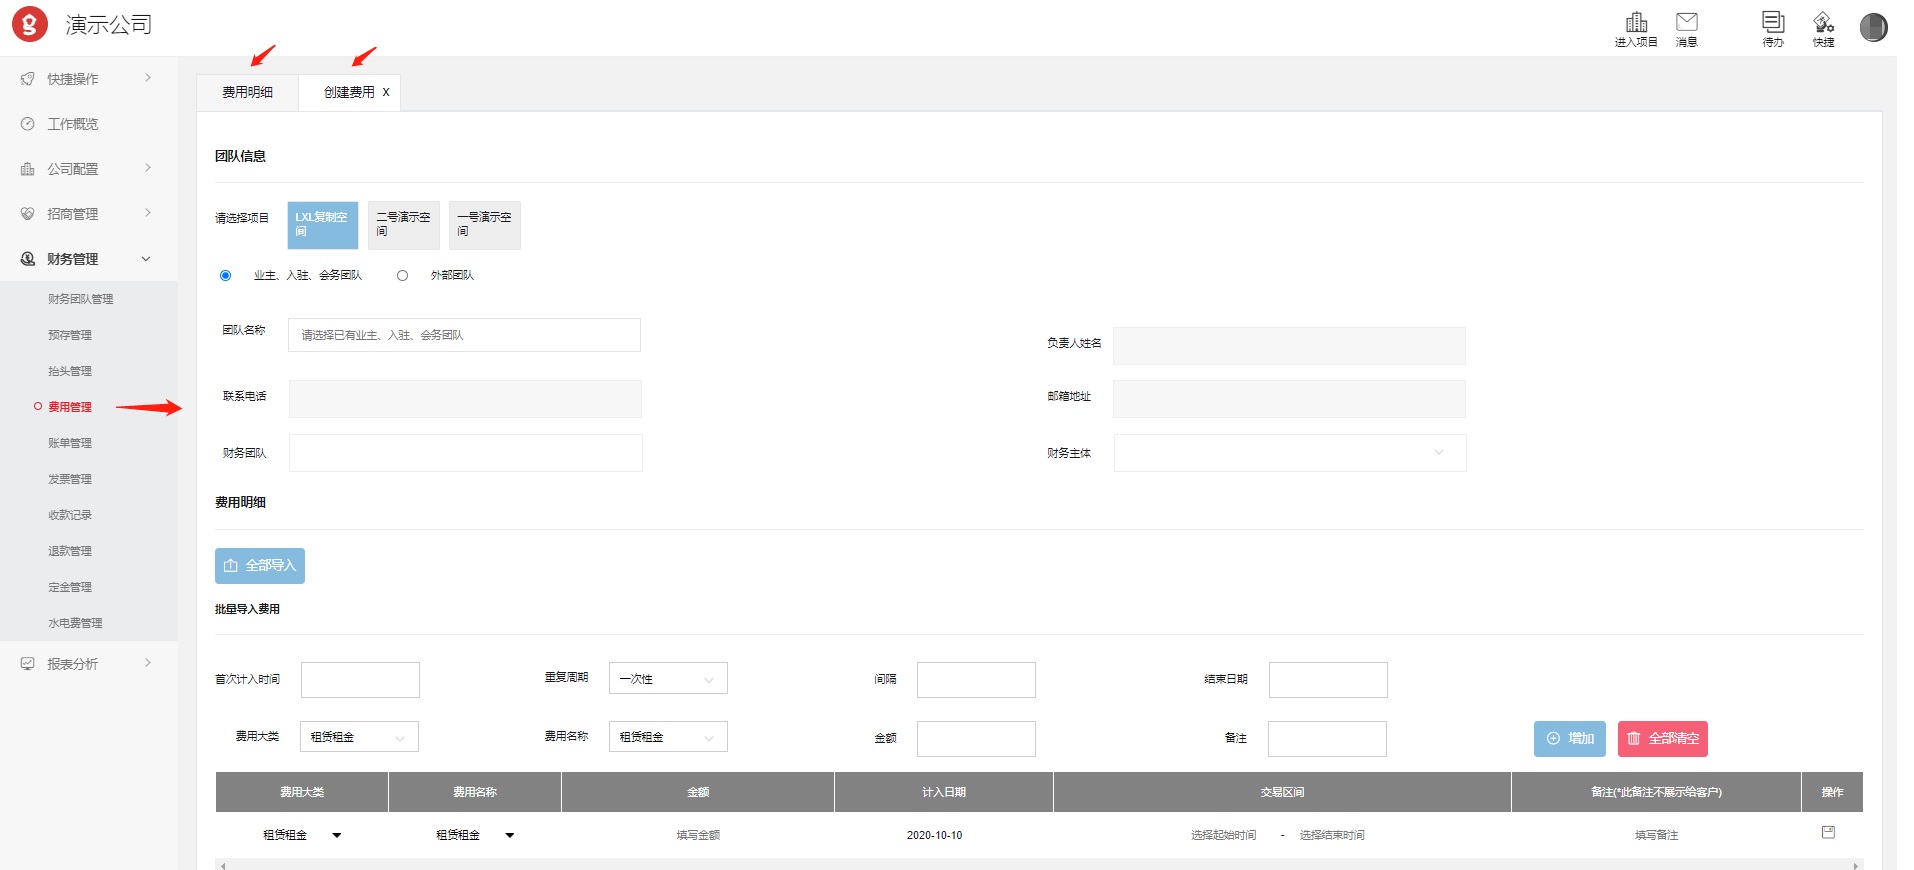
Task: Switch to the 费用明细 tab
Action: coord(247,92)
